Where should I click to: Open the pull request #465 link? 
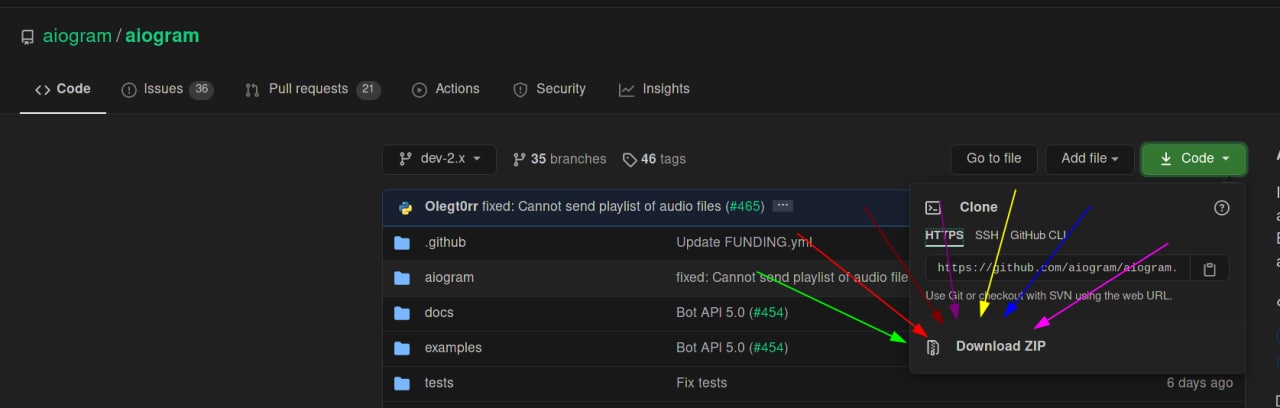click(745, 207)
